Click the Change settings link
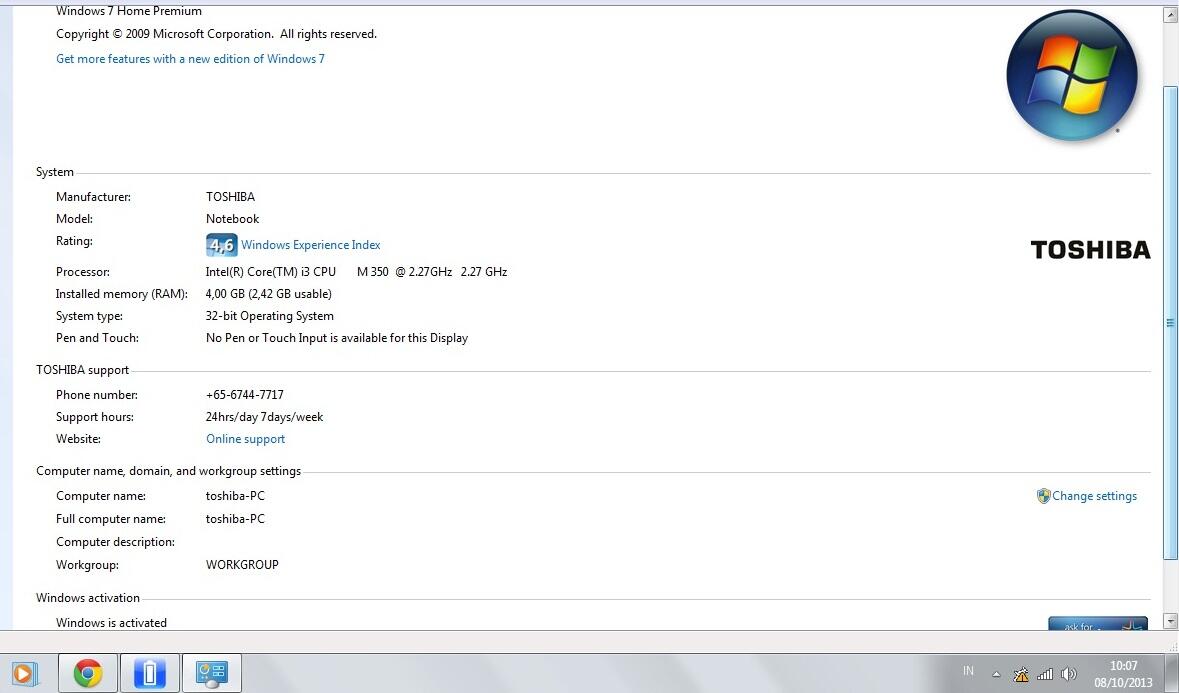The width and height of the screenshot is (1179, 693). [x=1094, y=496]
